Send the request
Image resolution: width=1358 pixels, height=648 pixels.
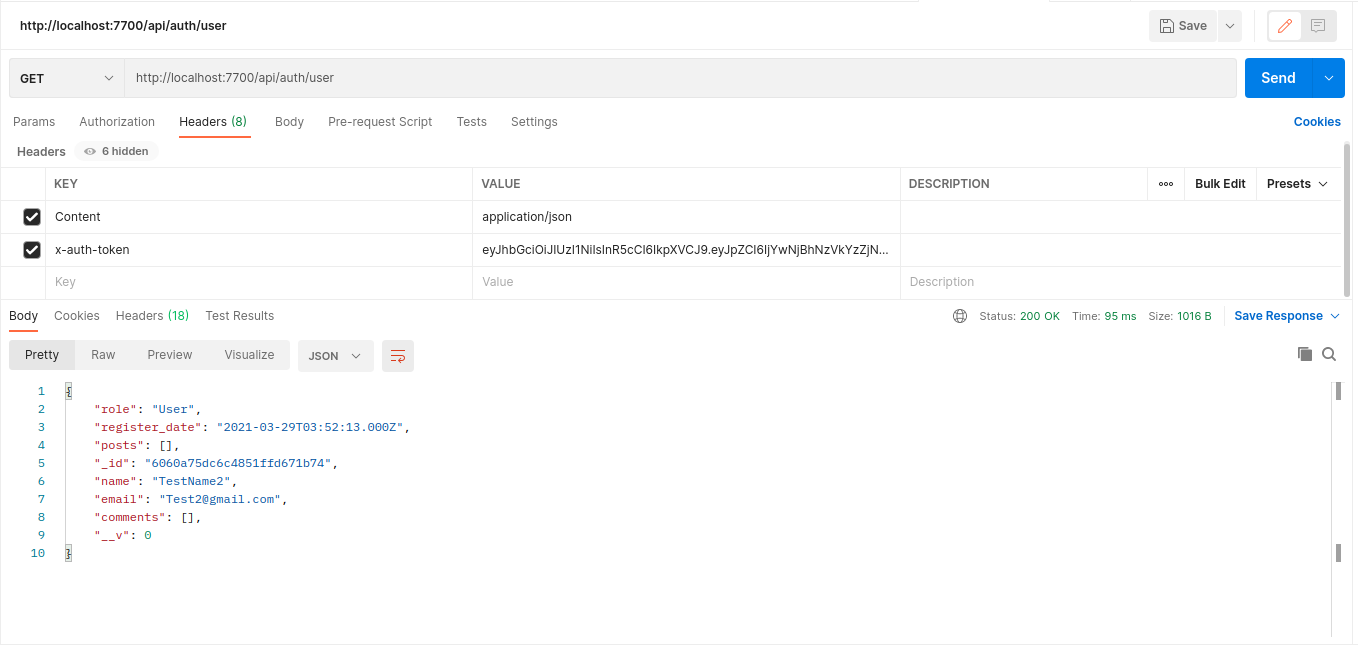tap(1278, 78)
